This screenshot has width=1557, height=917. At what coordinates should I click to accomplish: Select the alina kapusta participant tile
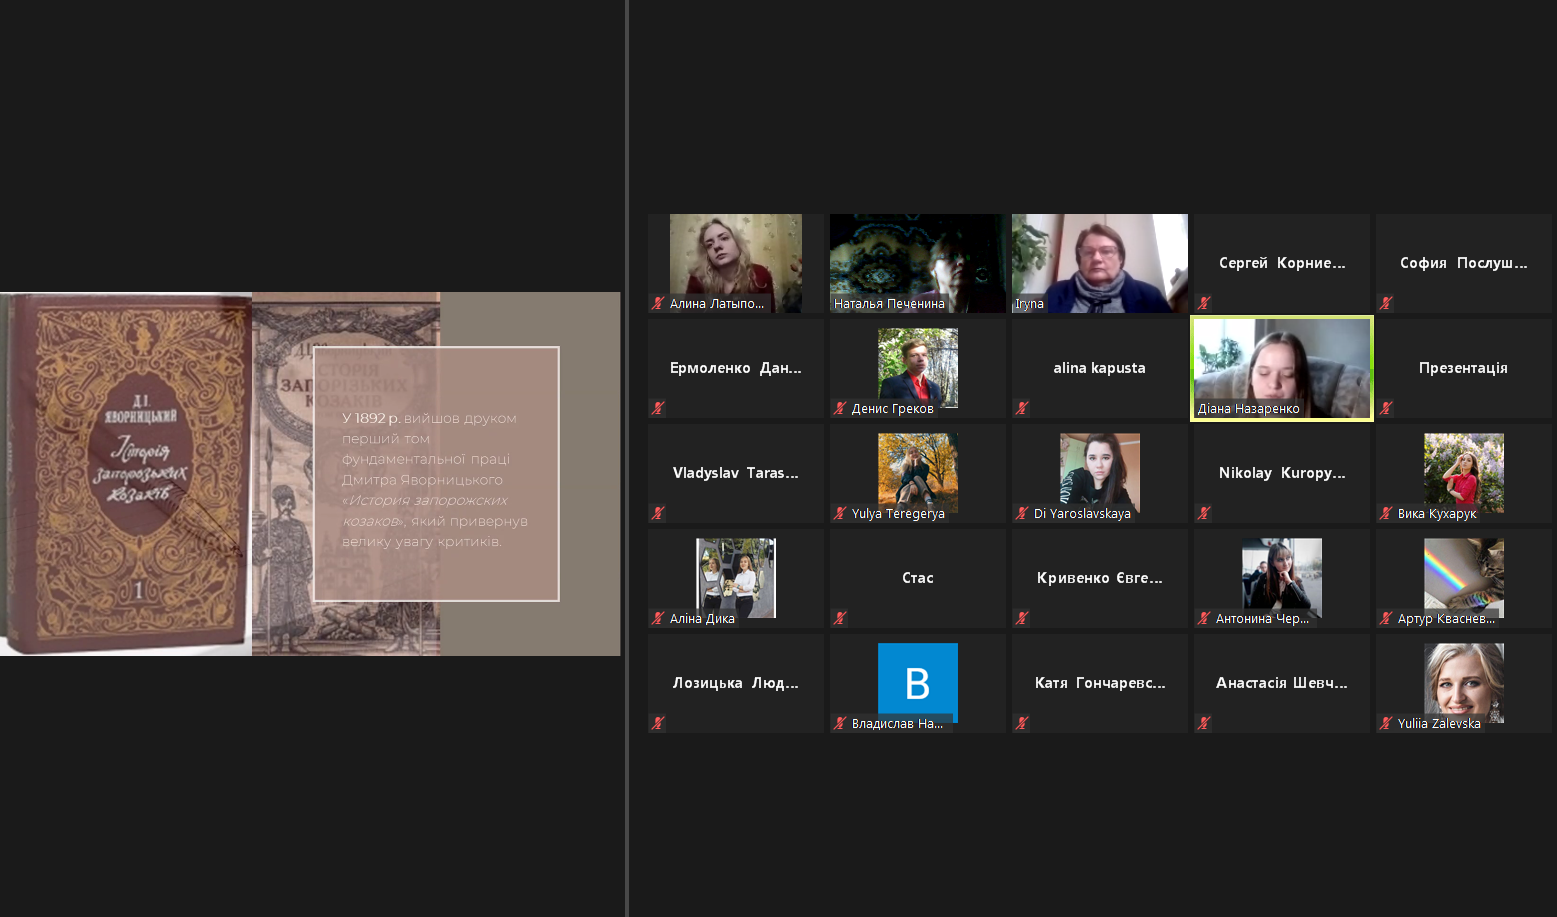tap(1099, 368)
